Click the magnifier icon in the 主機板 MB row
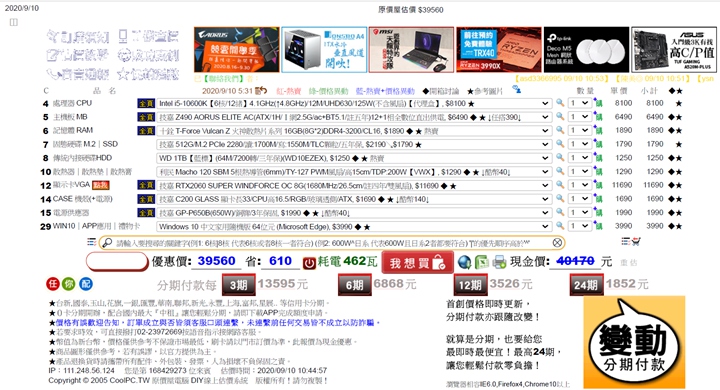This screenshot has height=390, width=720. [x=560, y=117]
